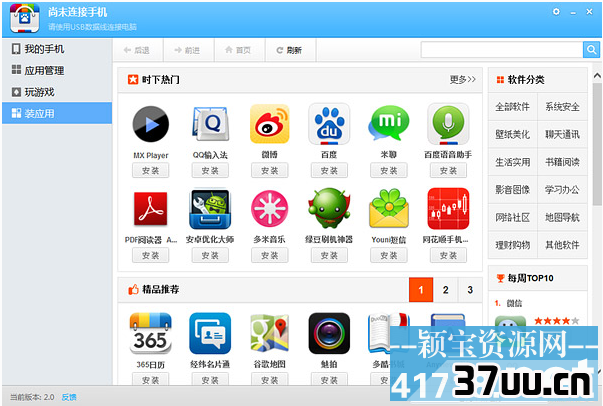This screenshot has height=406, width=603.
Task: Open the 影音图像 category
Action: click(513, 190)
